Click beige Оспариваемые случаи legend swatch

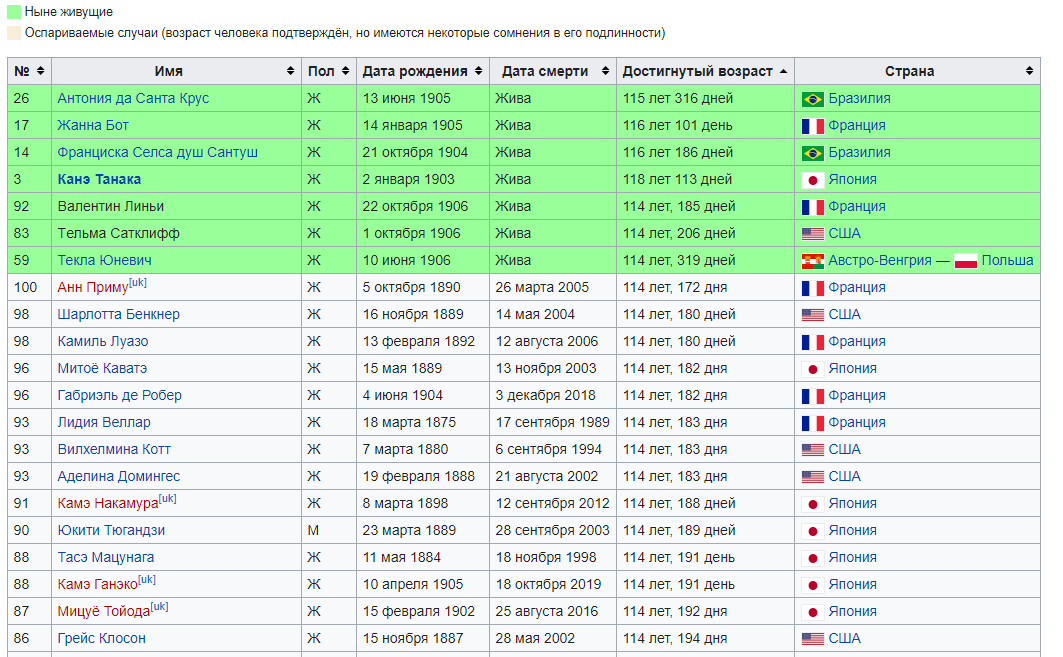click(14, 33)
